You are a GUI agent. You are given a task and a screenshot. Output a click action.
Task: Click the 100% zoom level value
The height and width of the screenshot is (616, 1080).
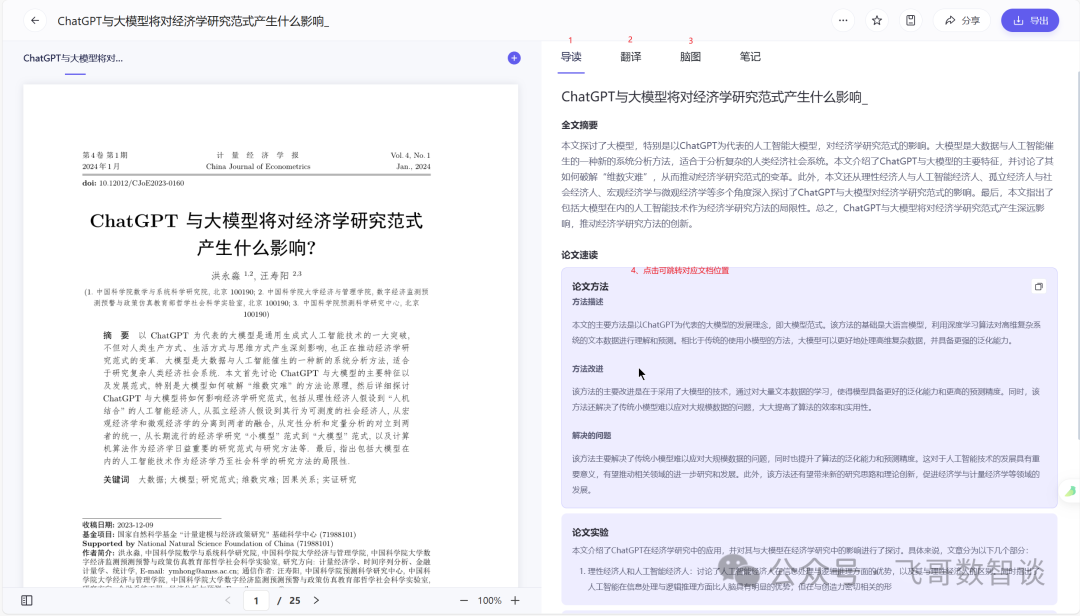click(489, 601)
